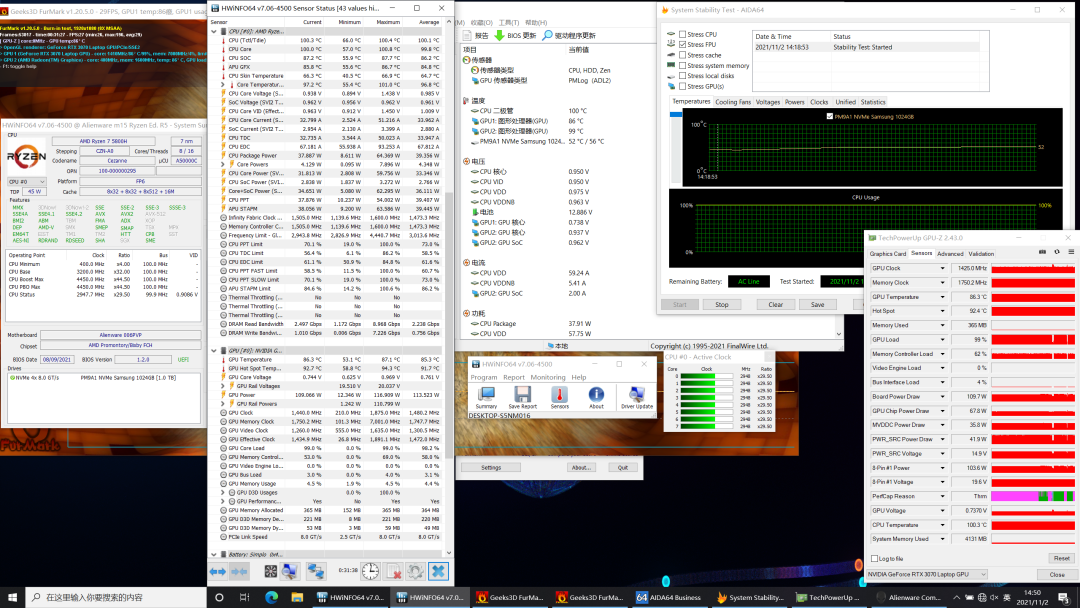Open GPU-Z hamburger menu
Viewport: 1080px width, 608px height.
coord(1071,253)
